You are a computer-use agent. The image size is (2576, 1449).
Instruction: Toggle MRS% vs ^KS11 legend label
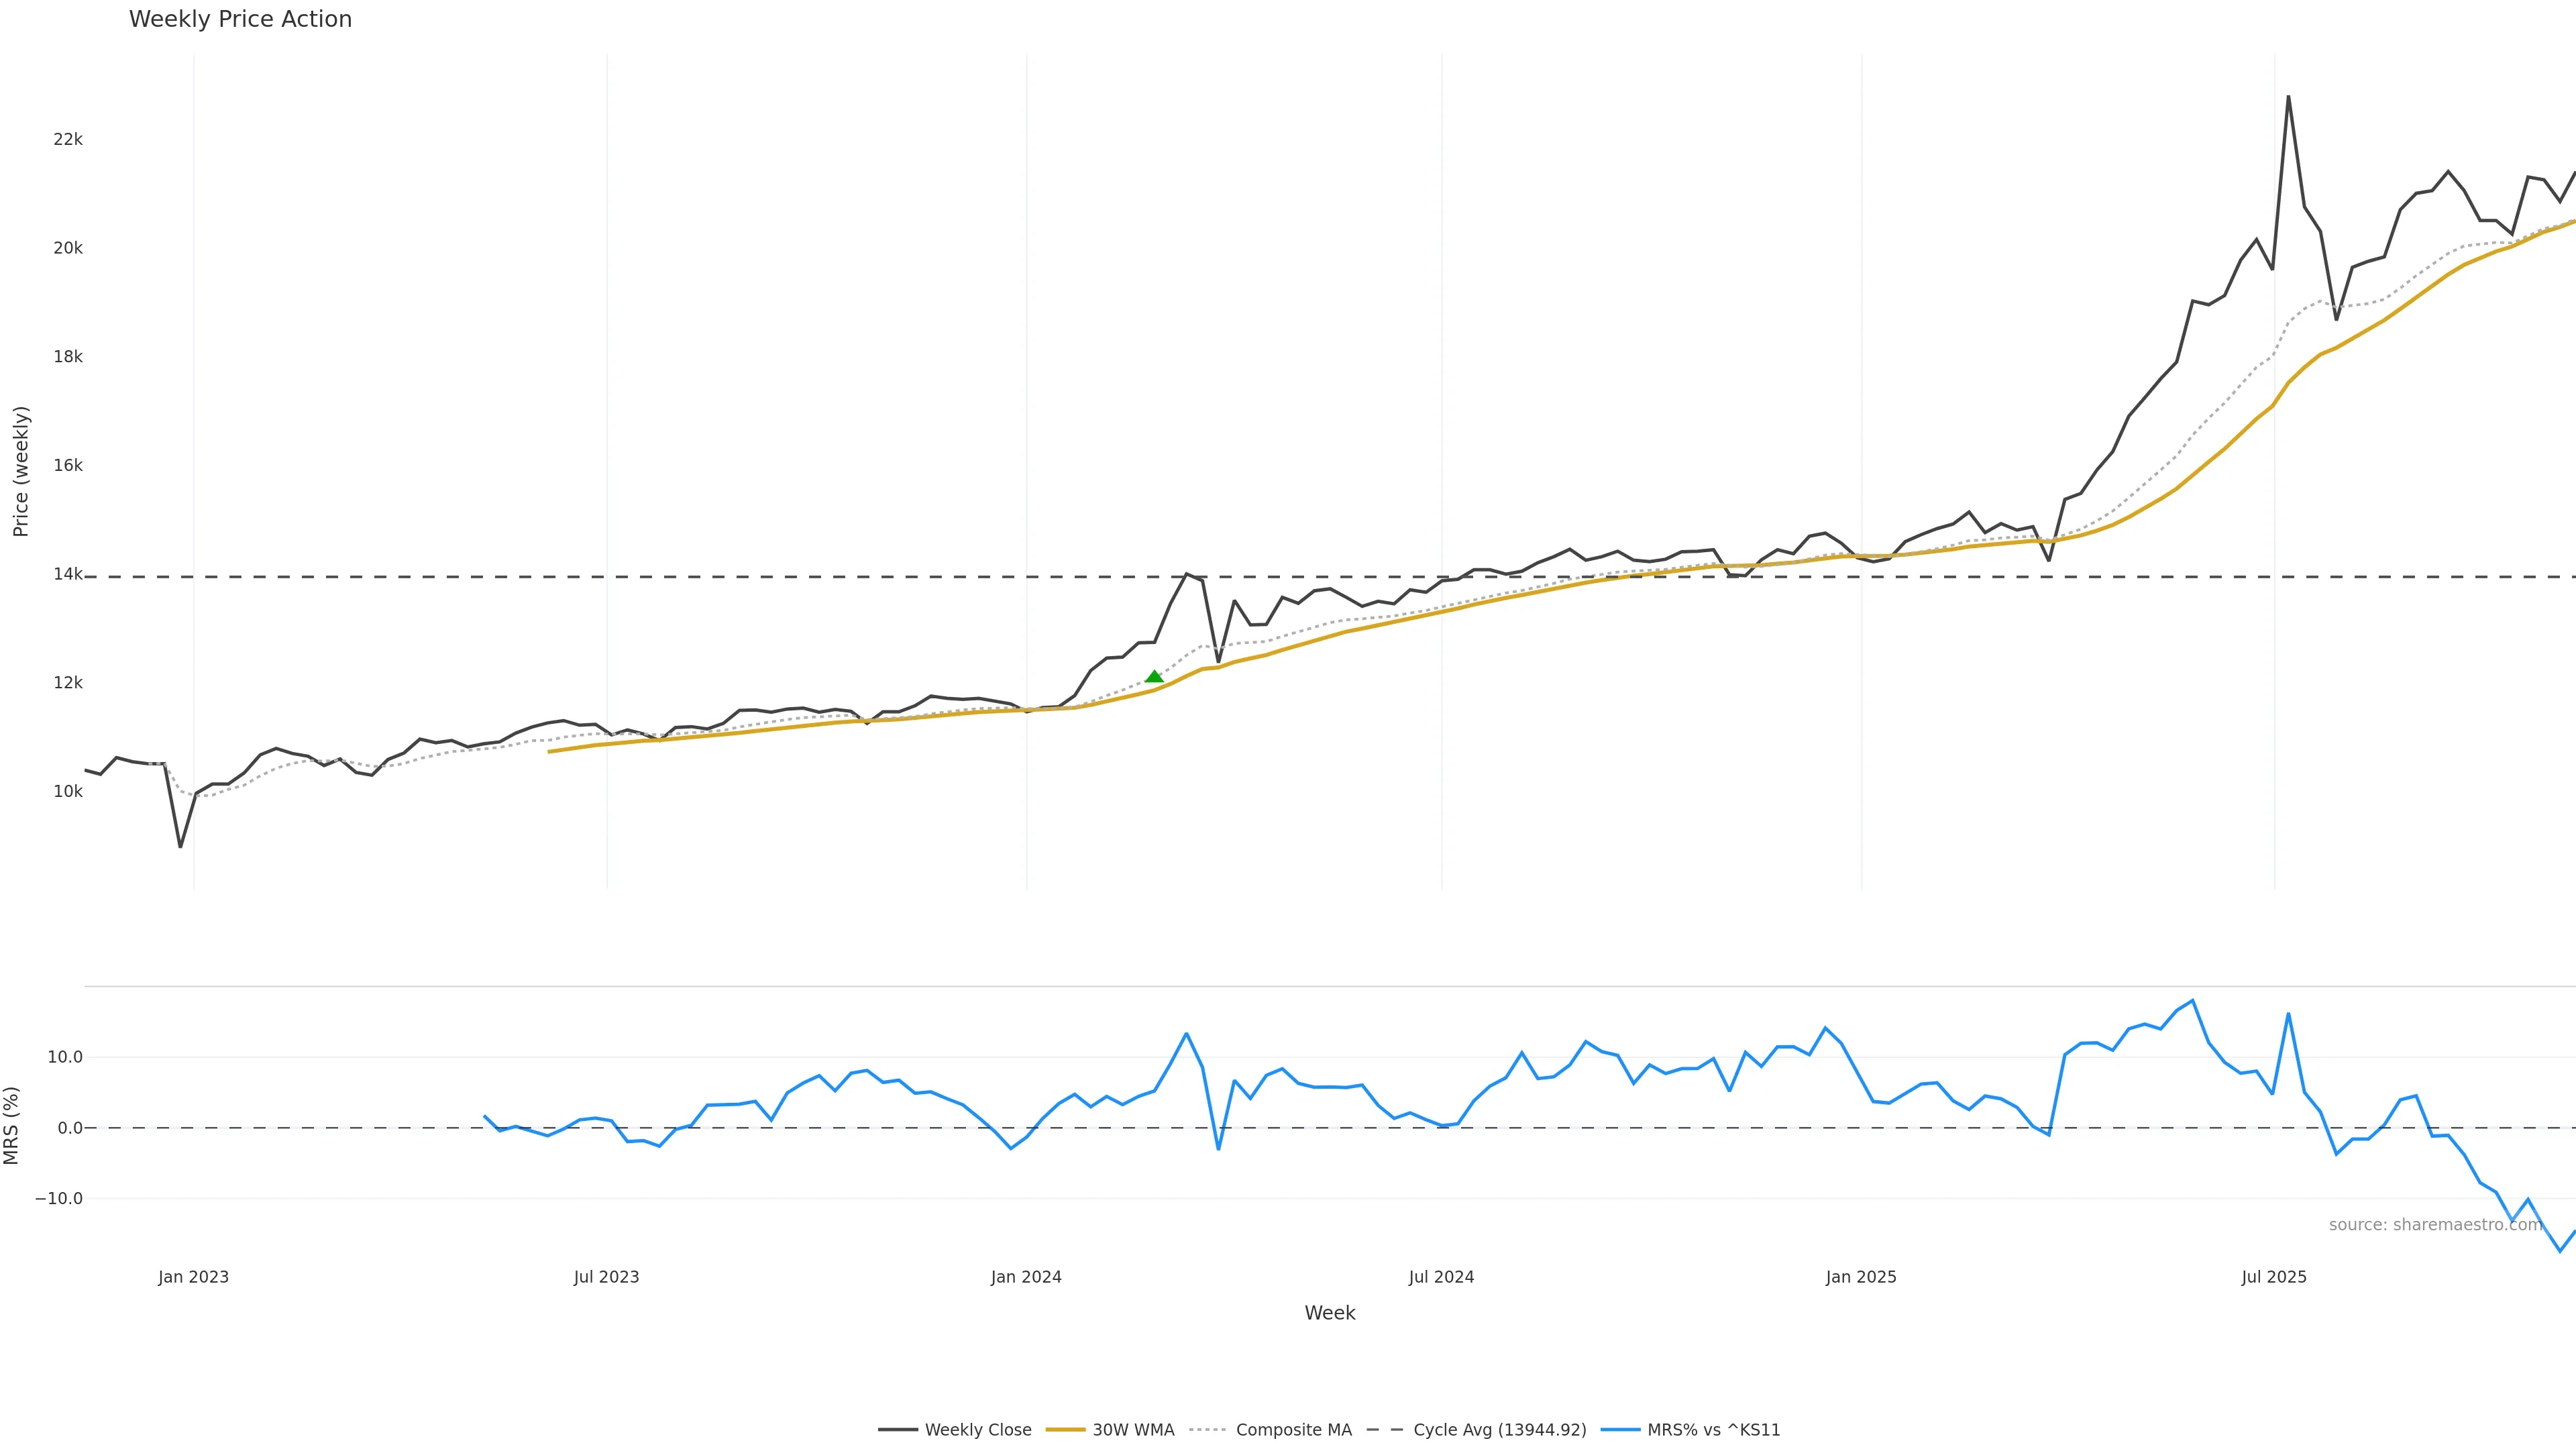click(x=1713, y=1430)
